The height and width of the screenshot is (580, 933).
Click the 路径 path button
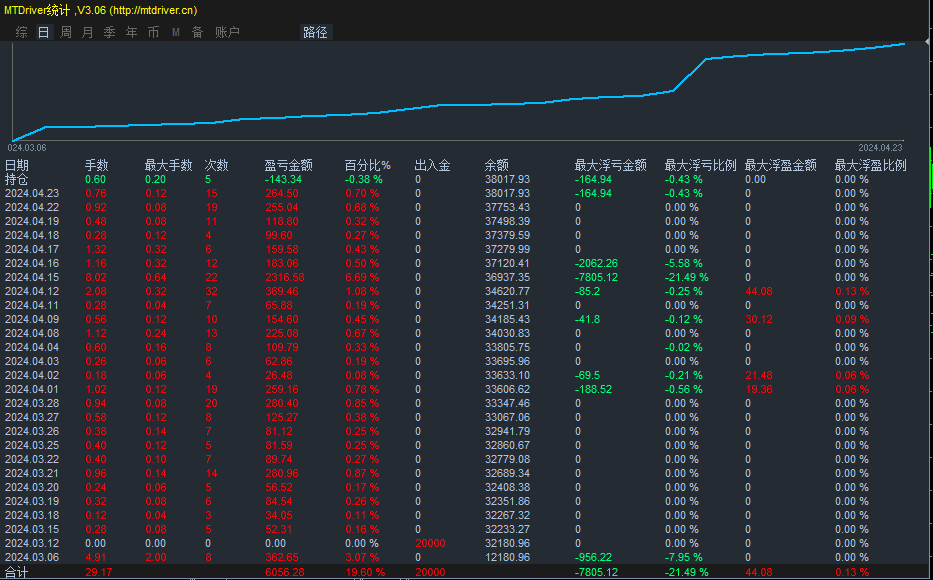pyautogui.click(x=315, y=31)
